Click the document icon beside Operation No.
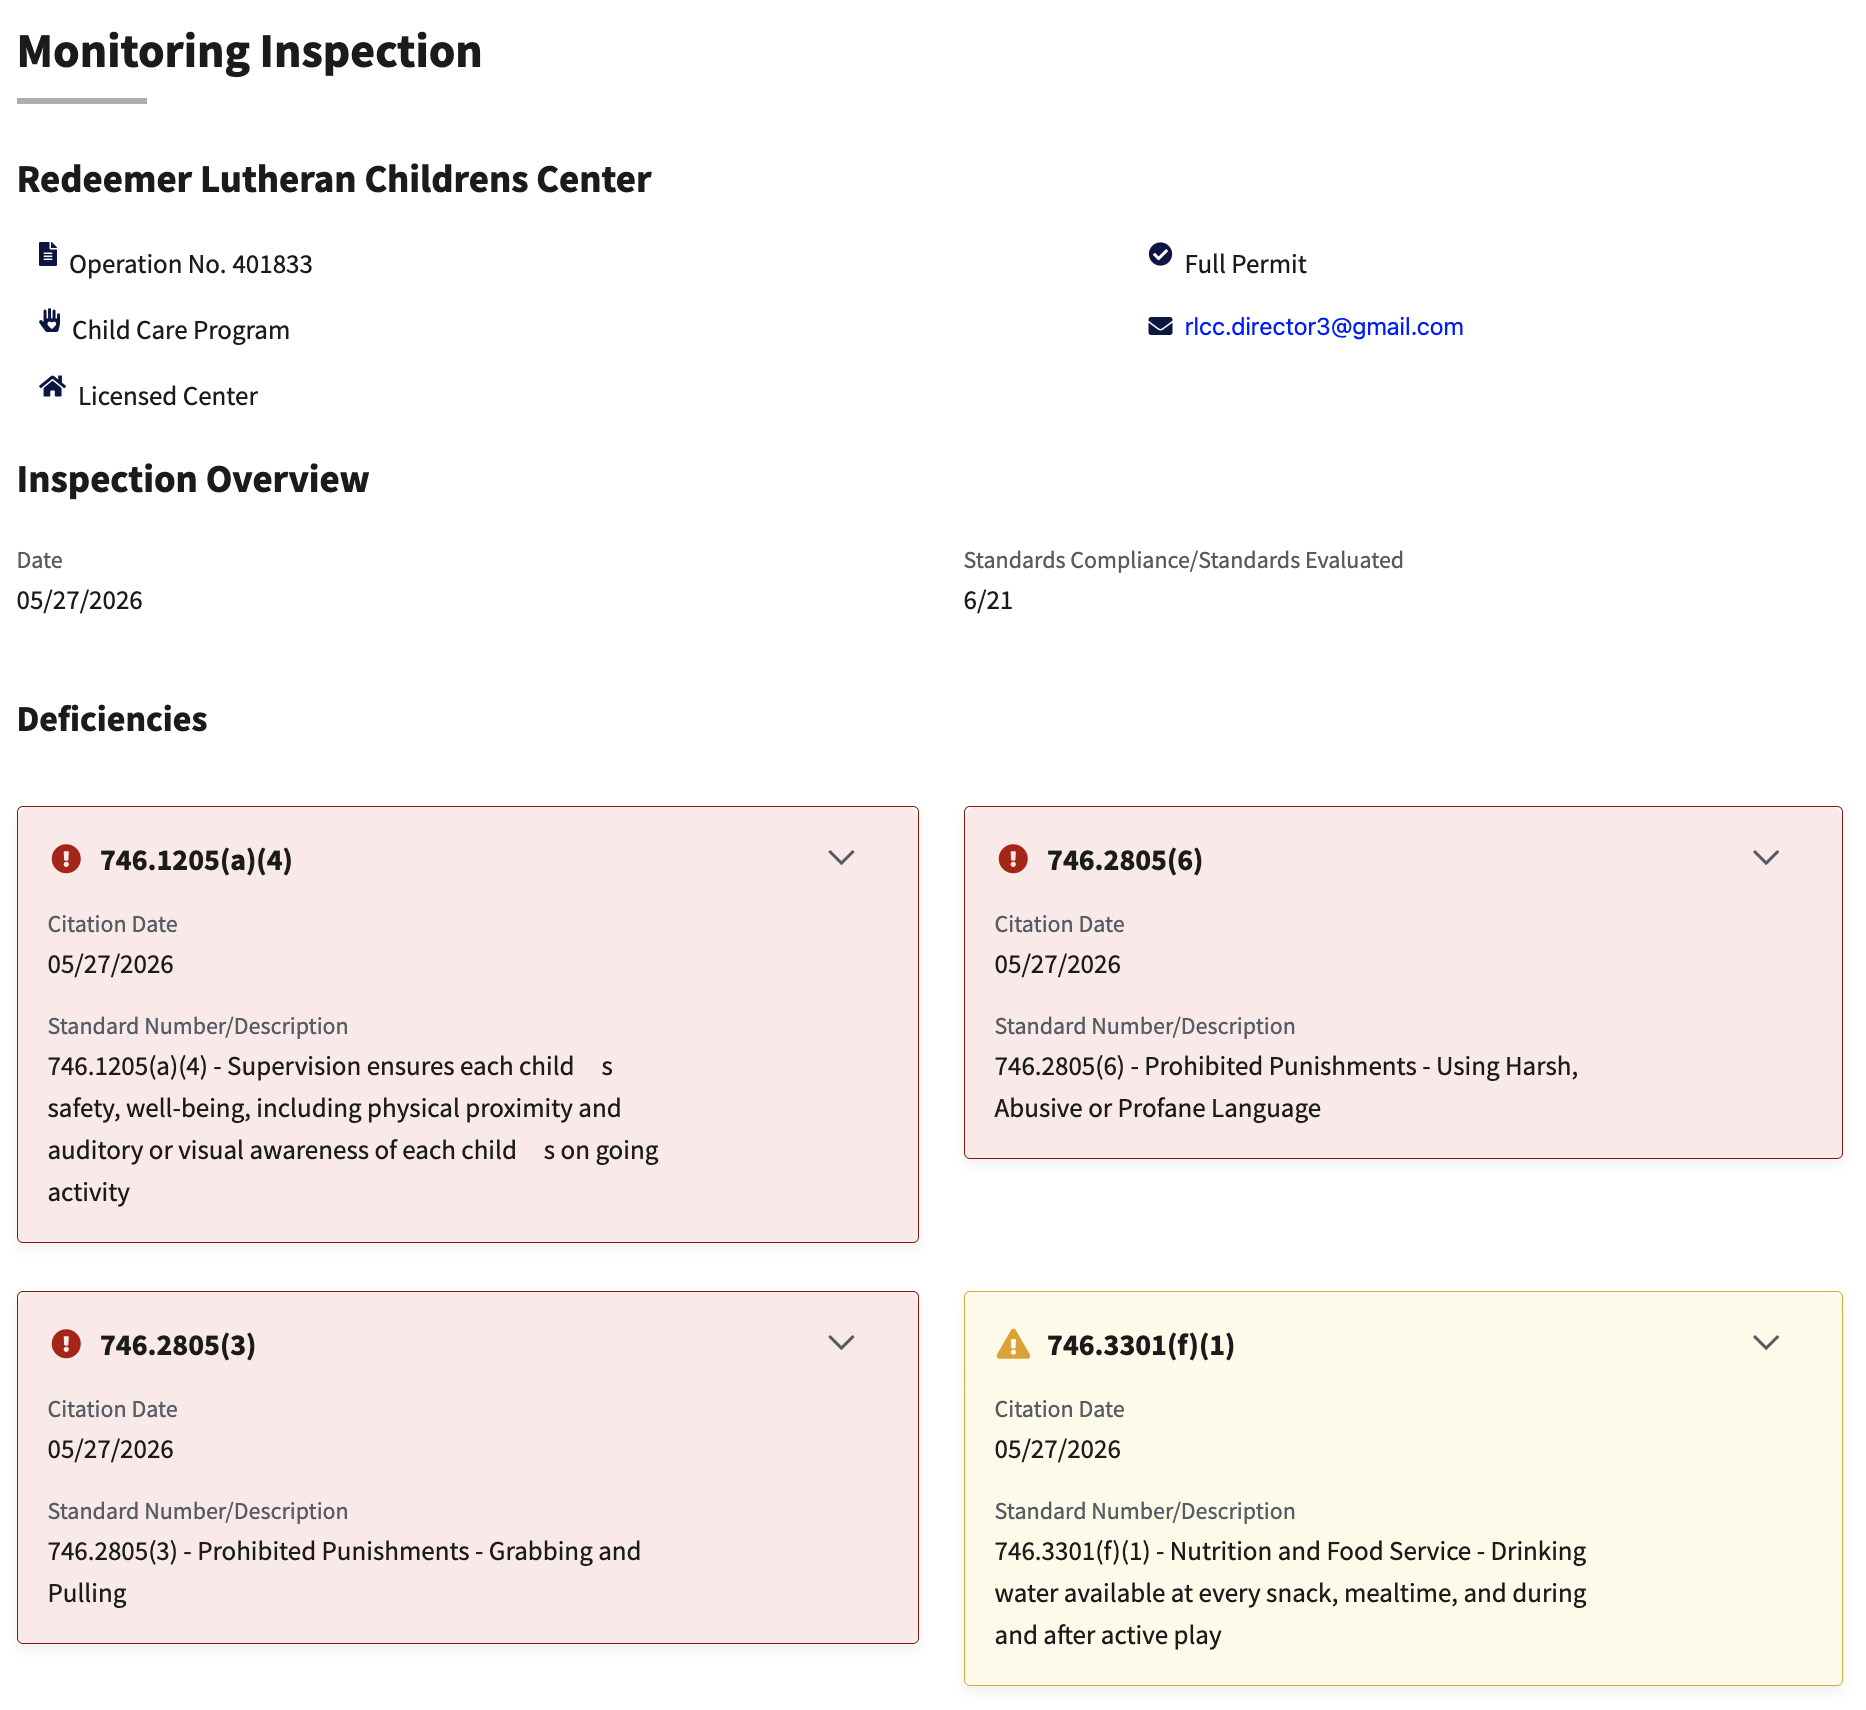The width and height of the screenshot is (1866, 1710). coord(47,254)
